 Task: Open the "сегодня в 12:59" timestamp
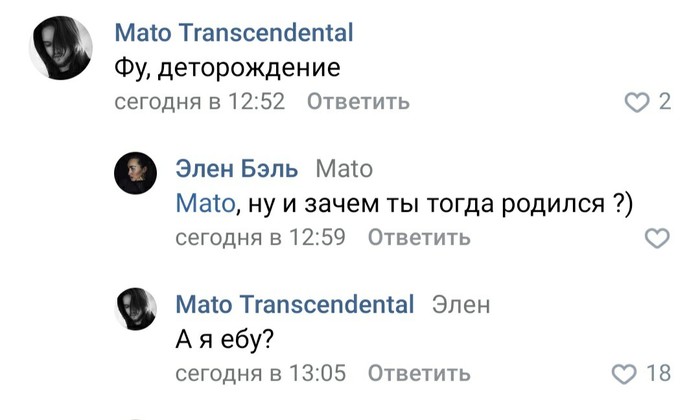point(260,238)
